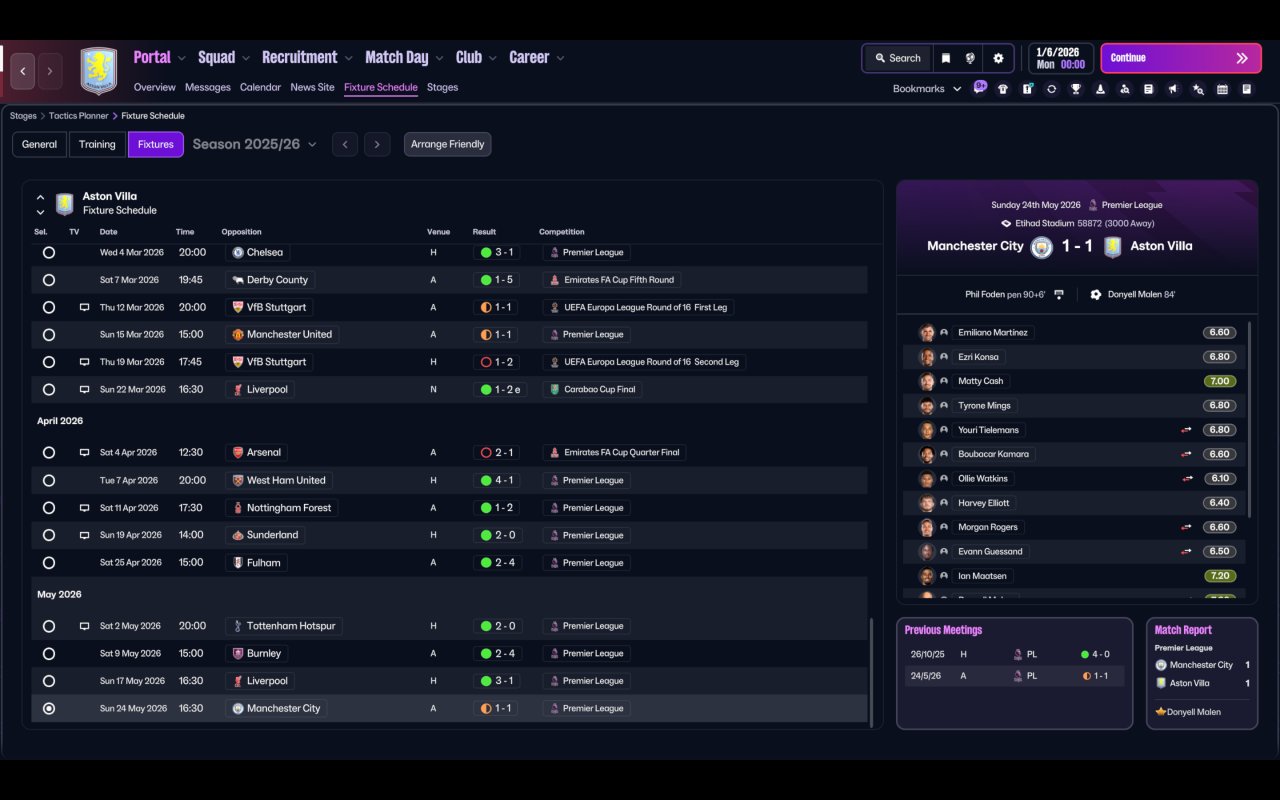
Task: Open the settings gear icon
Action: coord(998,58)
